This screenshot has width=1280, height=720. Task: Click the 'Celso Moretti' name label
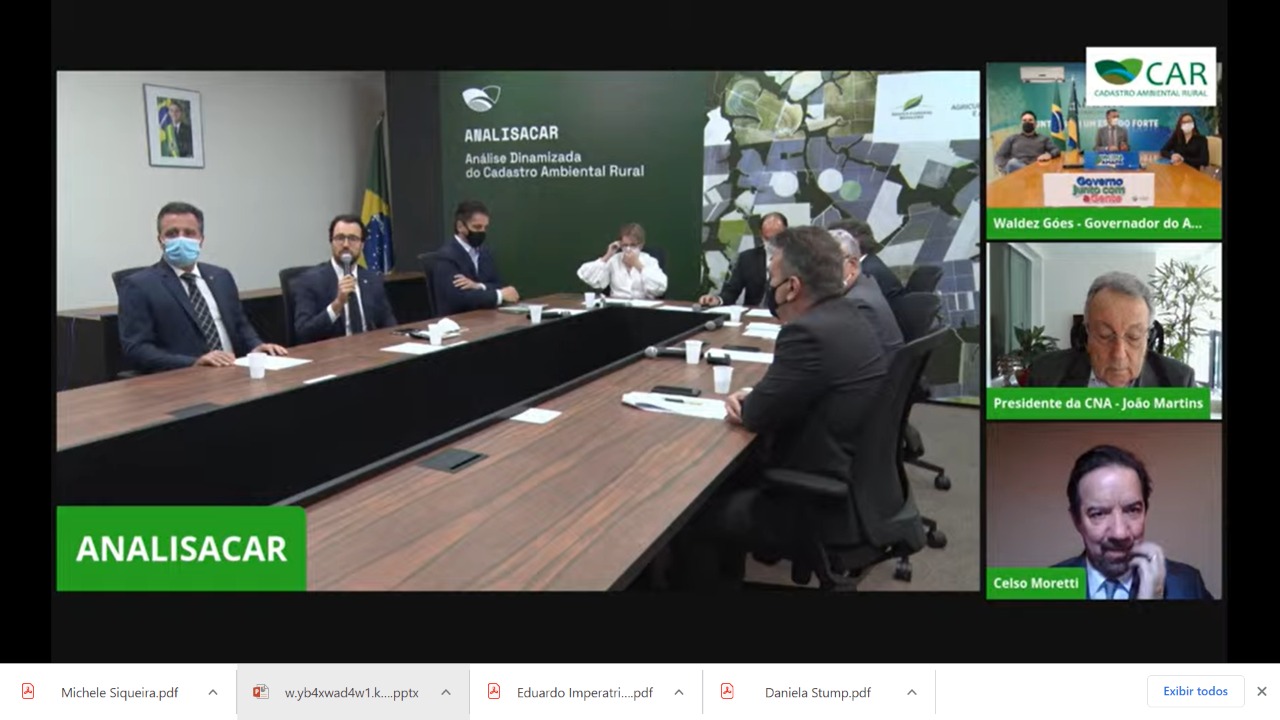[1037, 583]
